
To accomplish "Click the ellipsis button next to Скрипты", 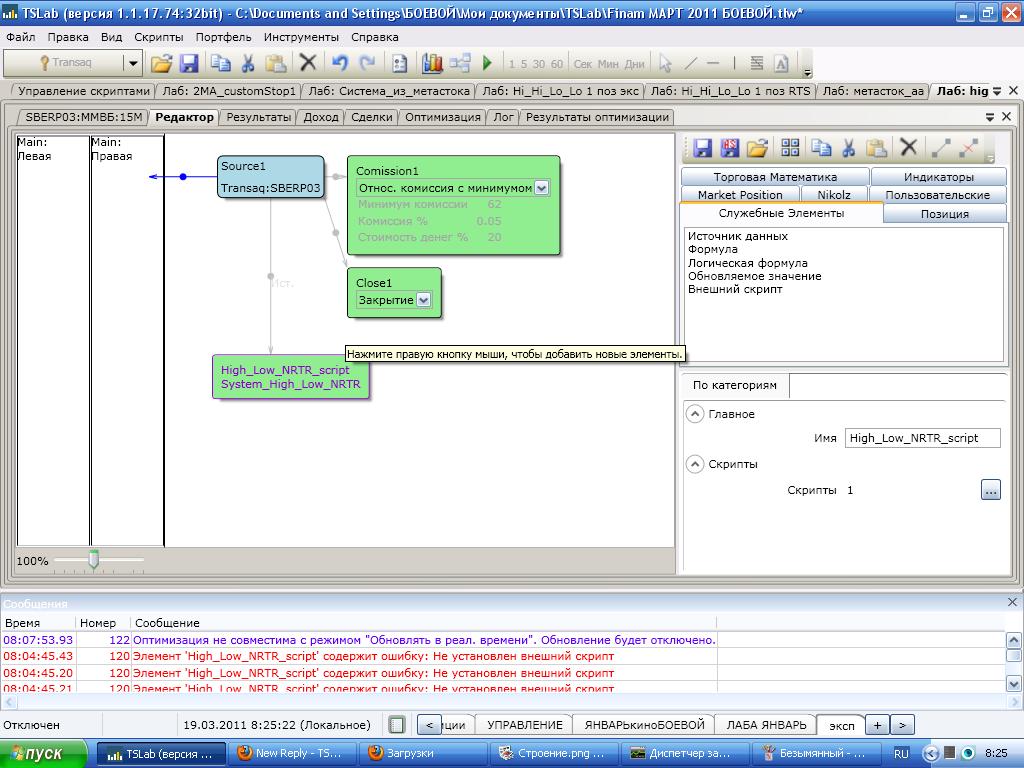I will tap(990, 490).
